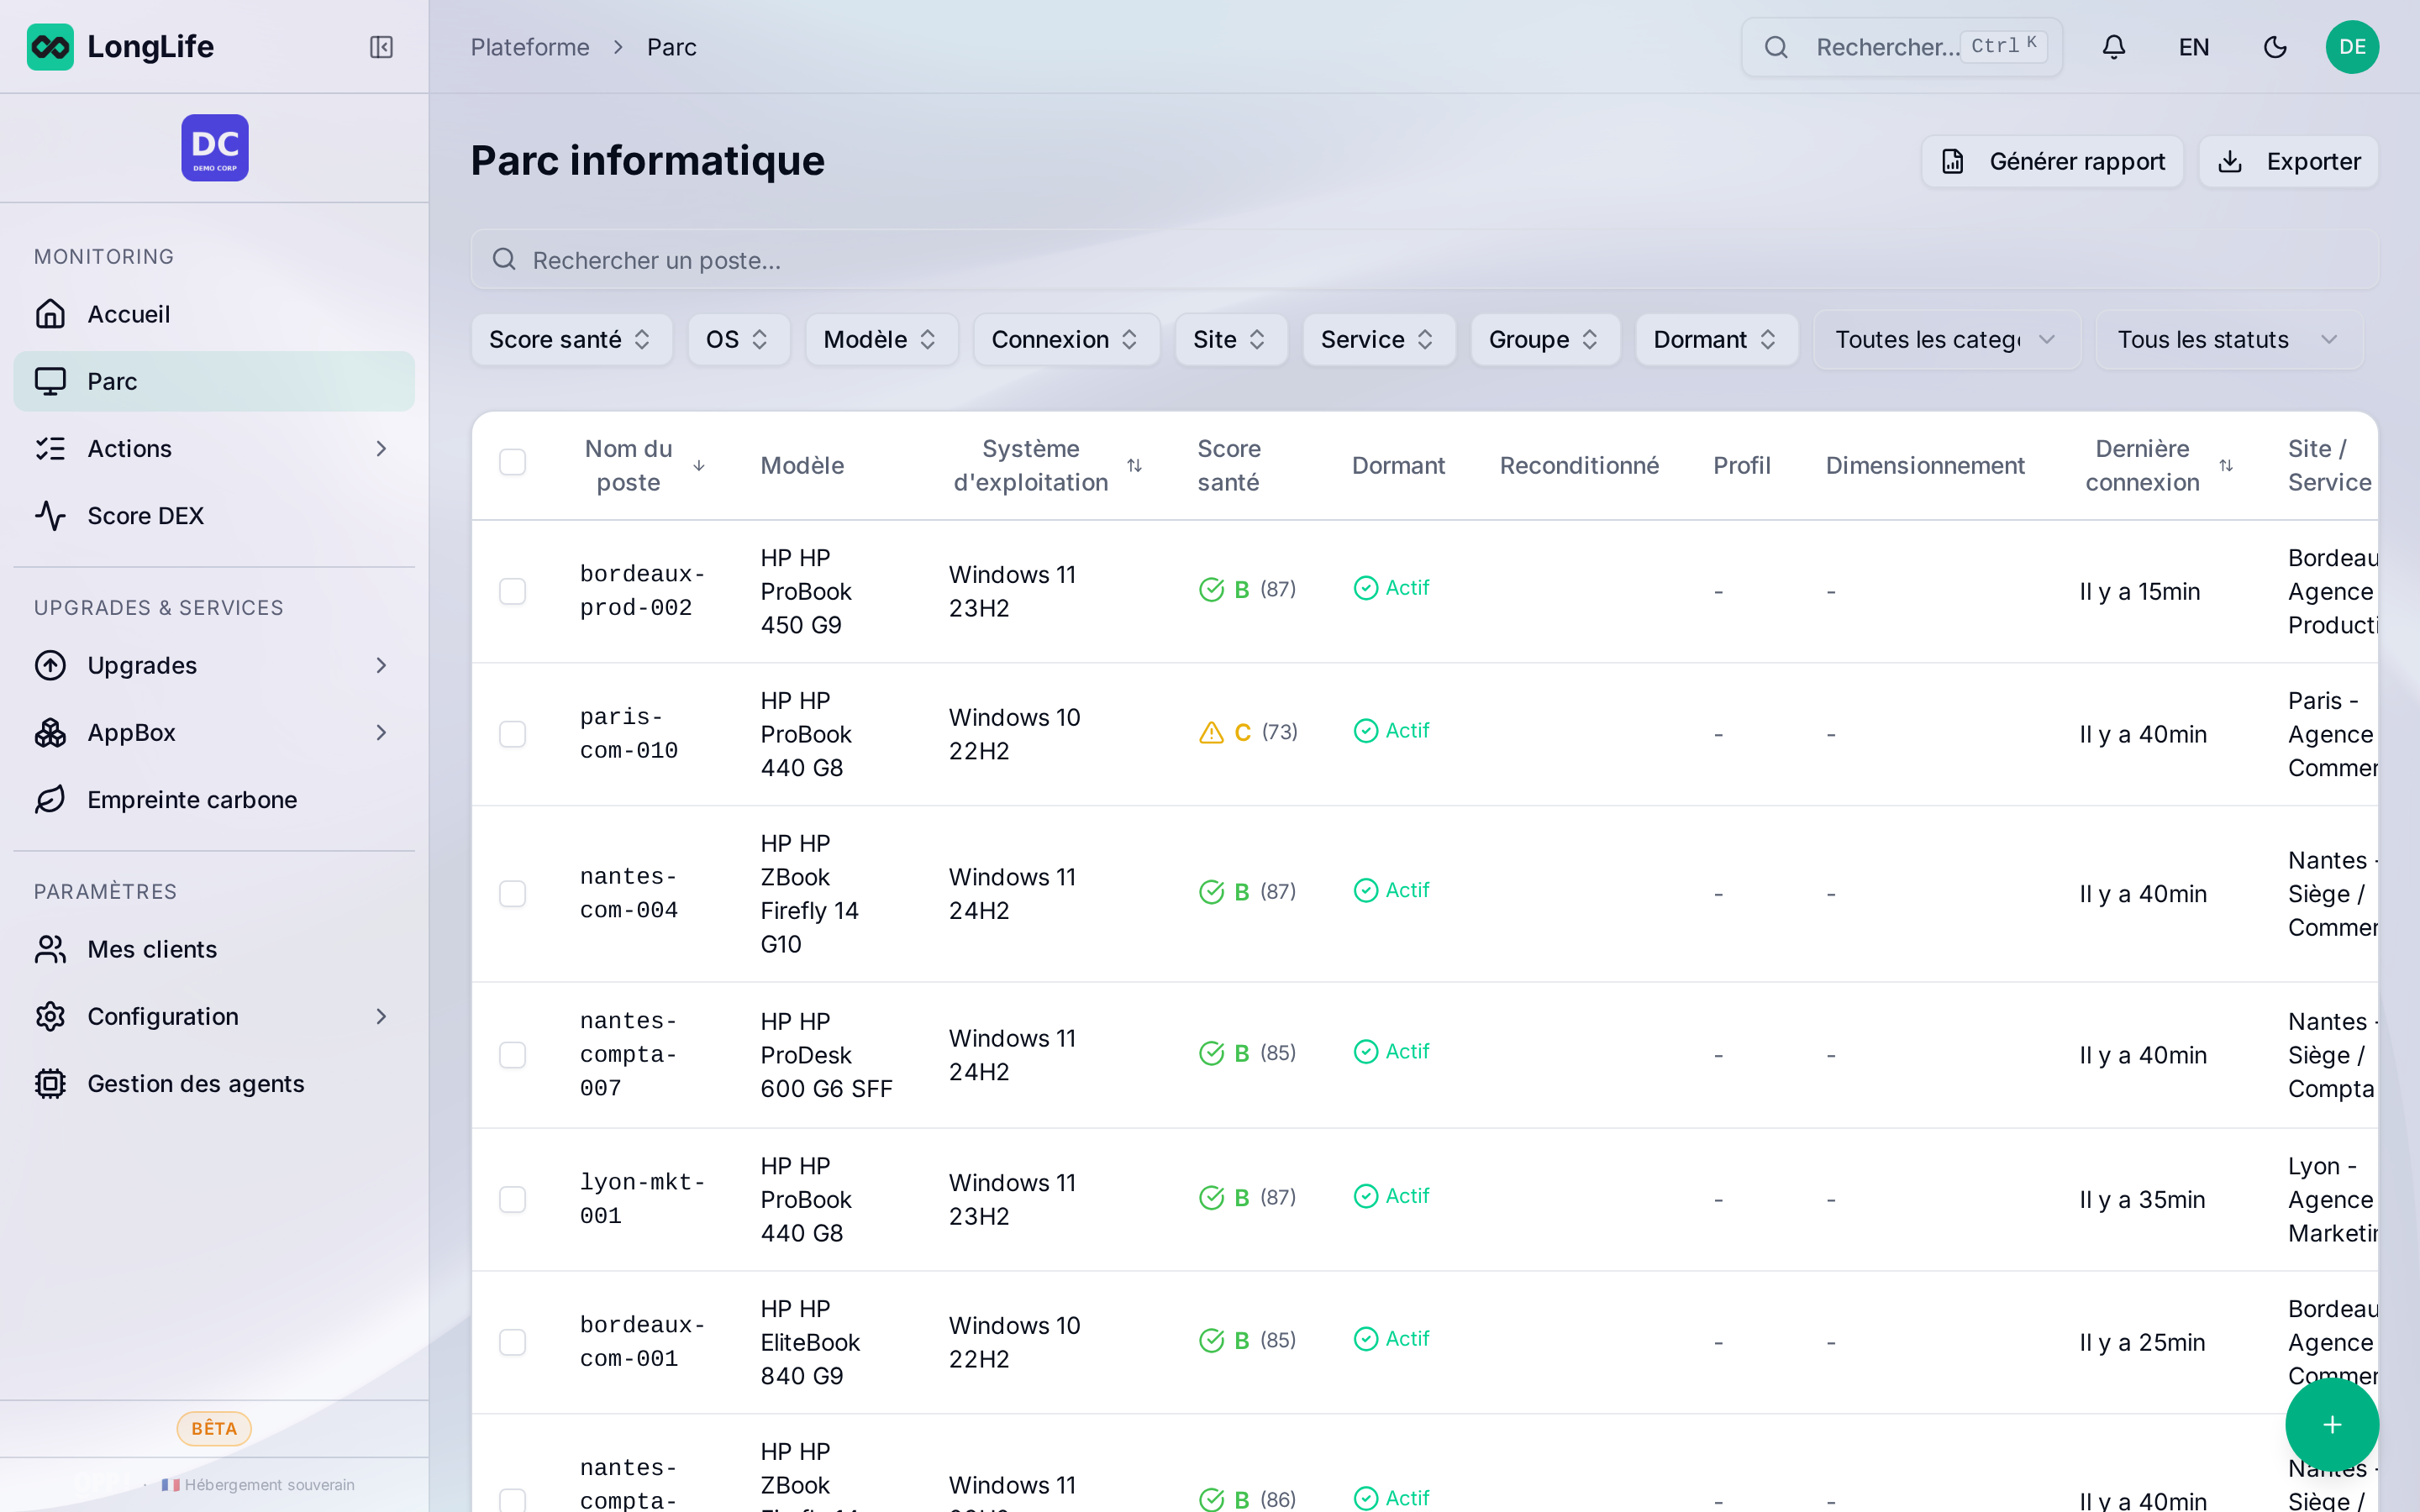2420x1512 pixels.
Task: Open Empreinte carbone in sidebar
Action: click(214, 800)
